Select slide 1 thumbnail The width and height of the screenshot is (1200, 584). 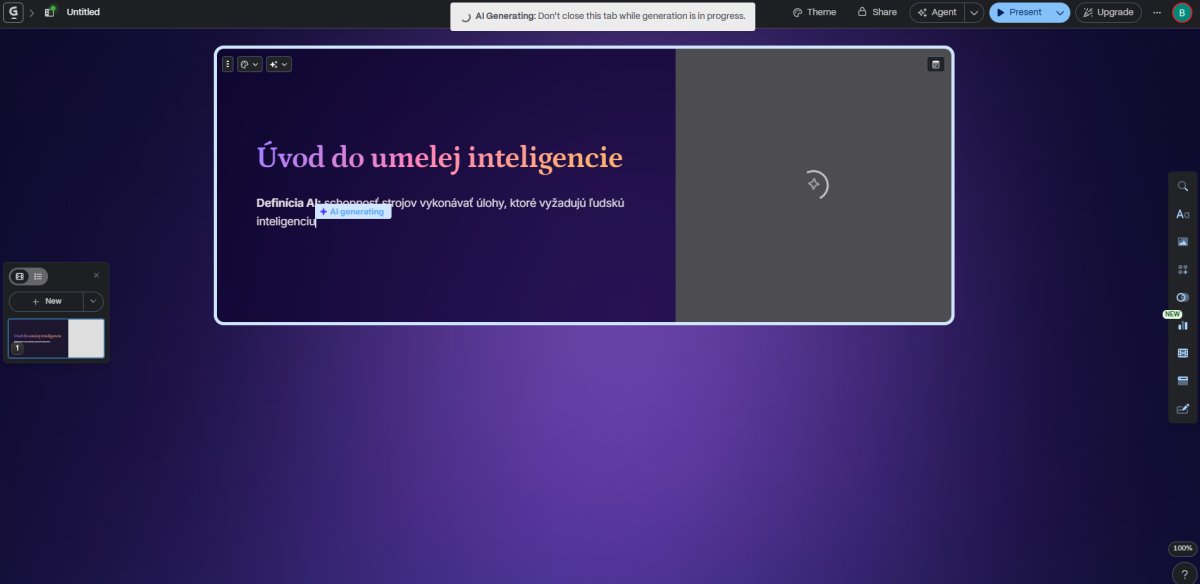[x=56, y=338]
